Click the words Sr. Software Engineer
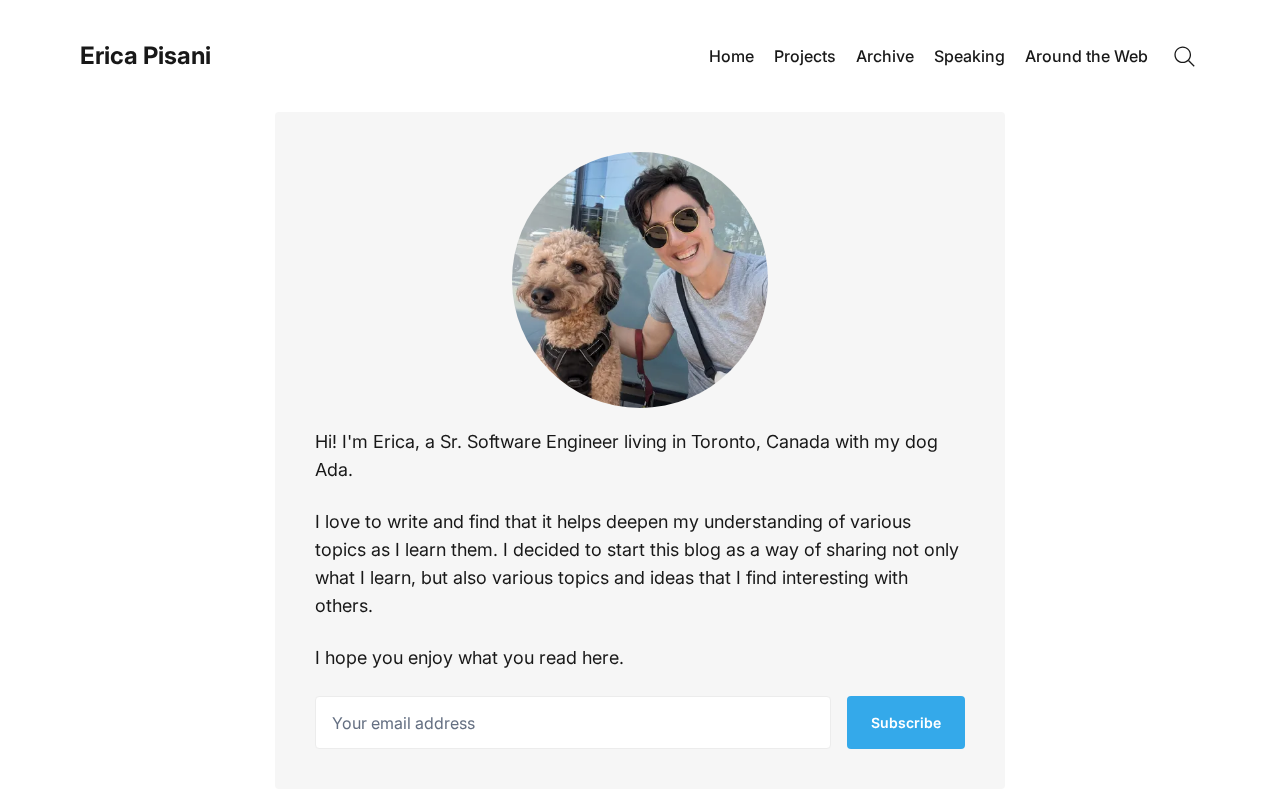Viewport: 1280px width, 800px height. [528, 442]
